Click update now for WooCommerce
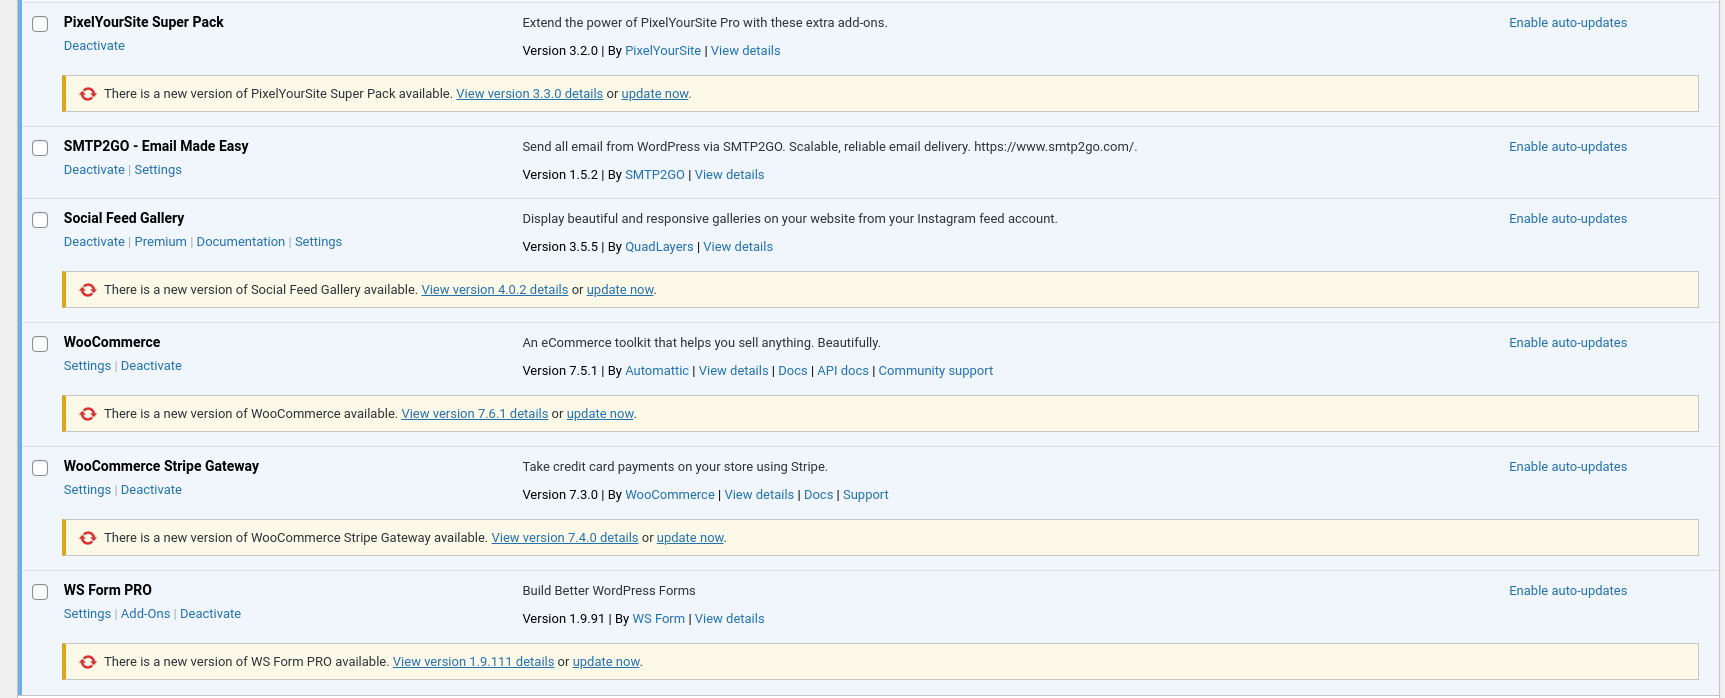The image size is (1725, 698). (x=600, y=414)
